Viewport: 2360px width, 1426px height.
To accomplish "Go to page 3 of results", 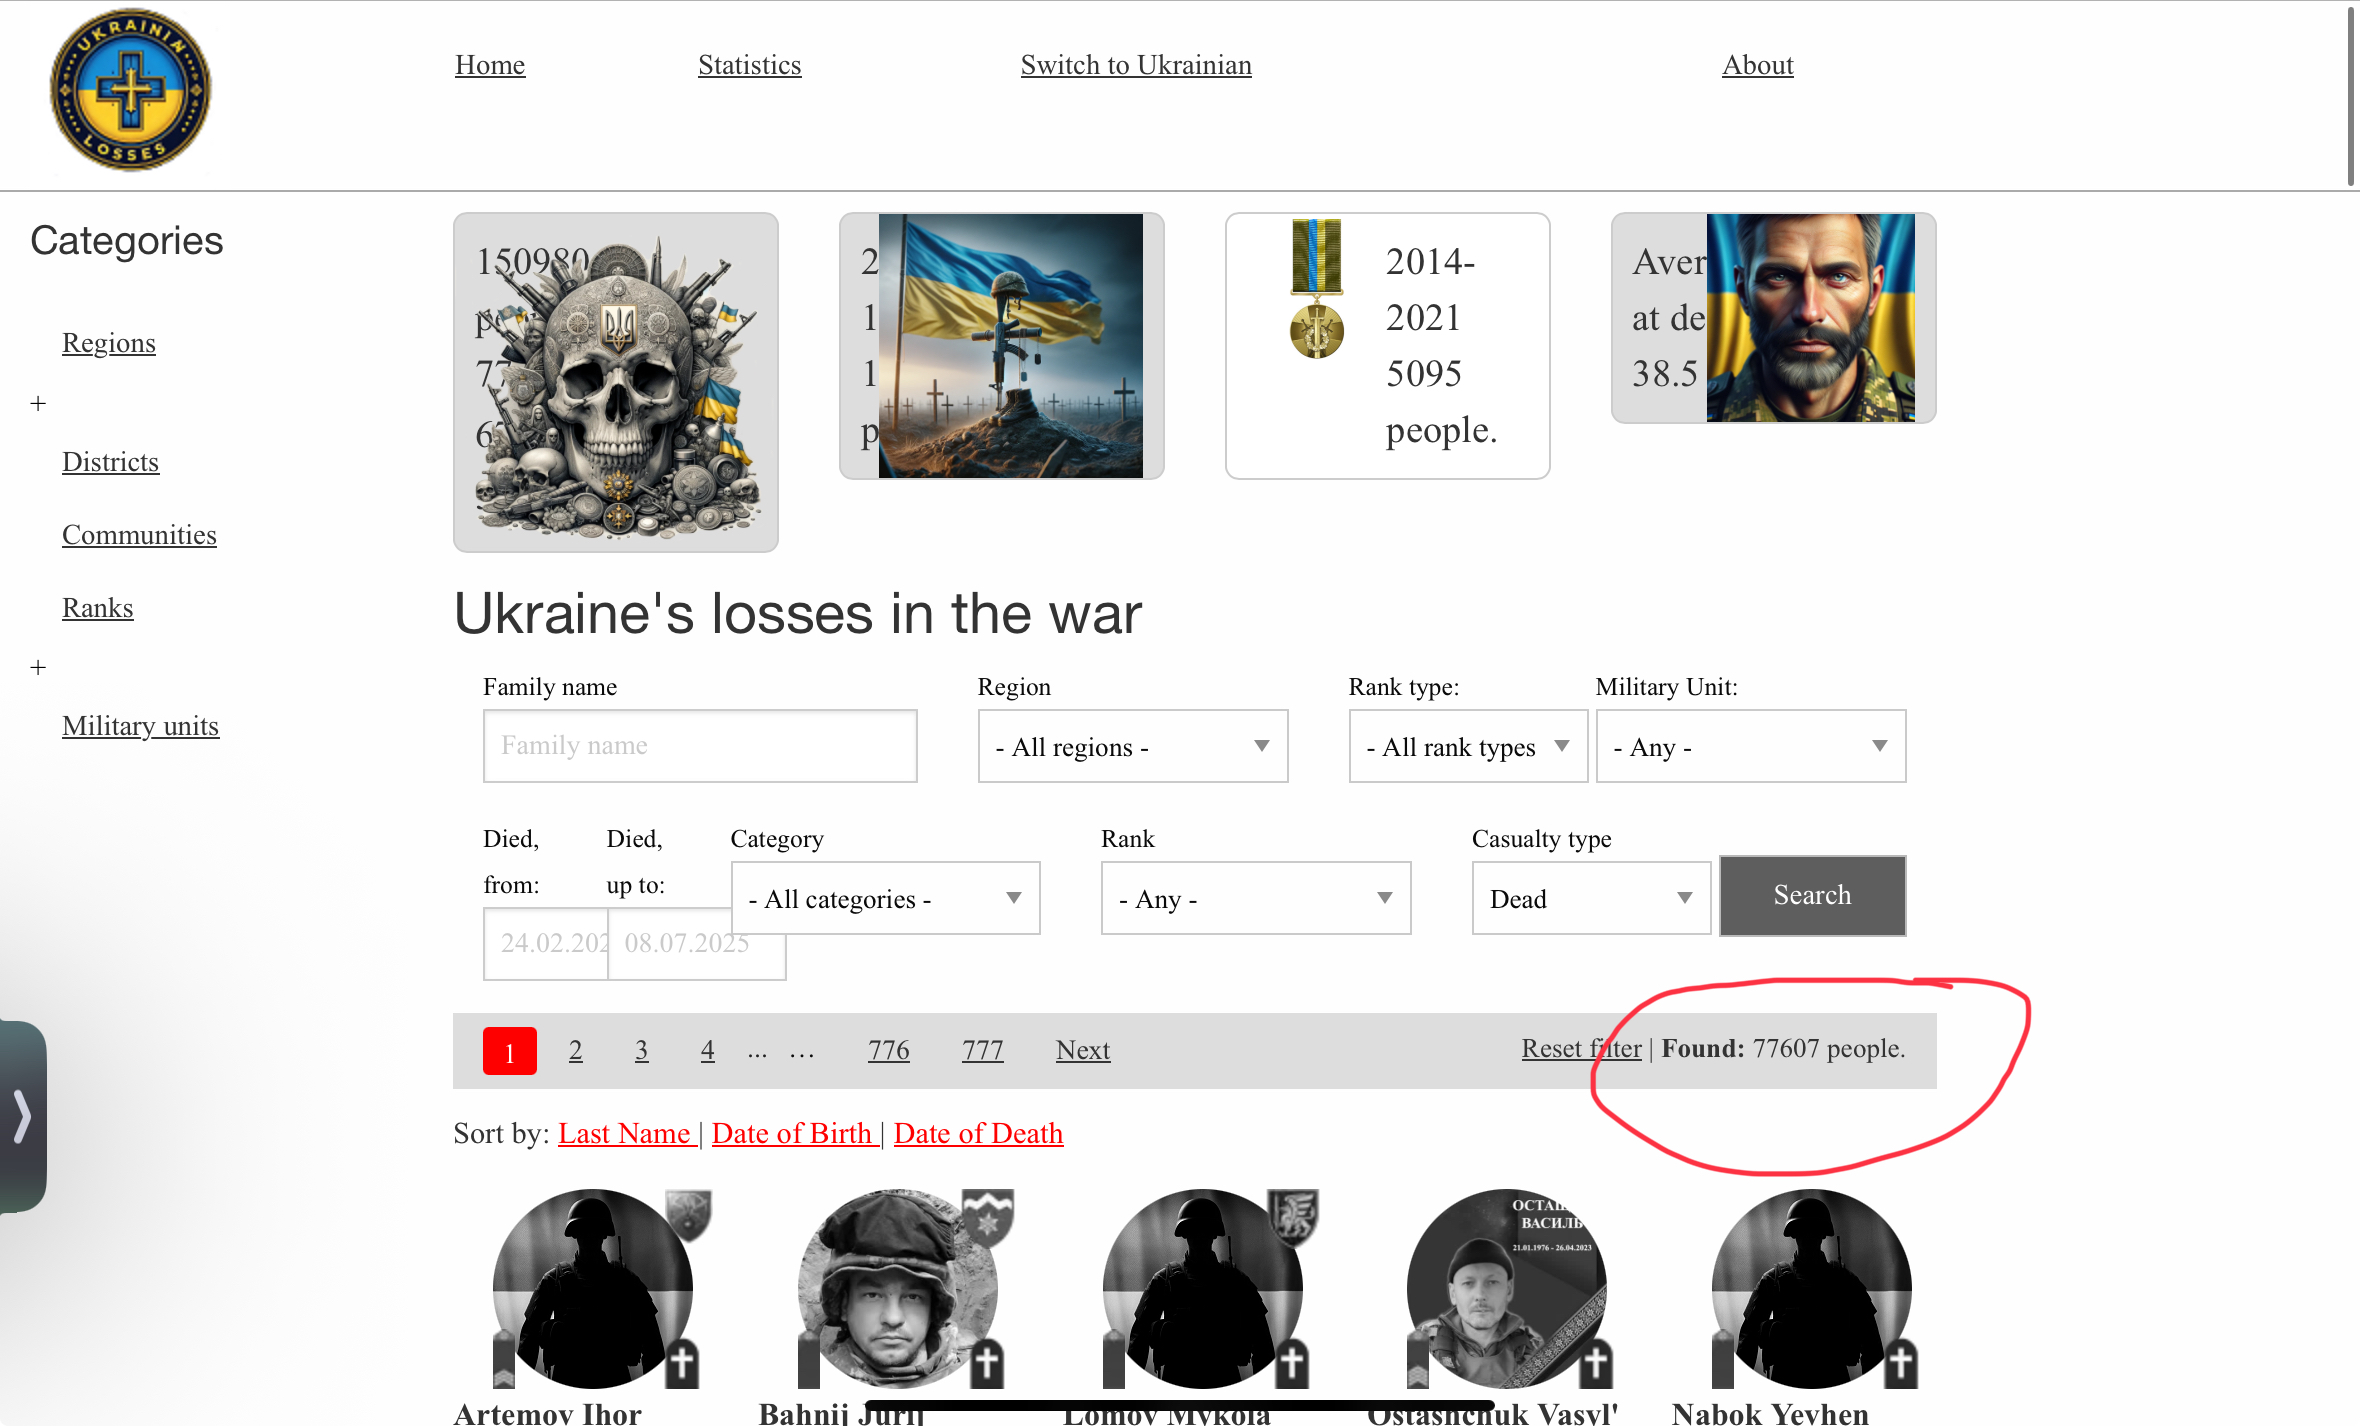I will tap(642, 1050).
